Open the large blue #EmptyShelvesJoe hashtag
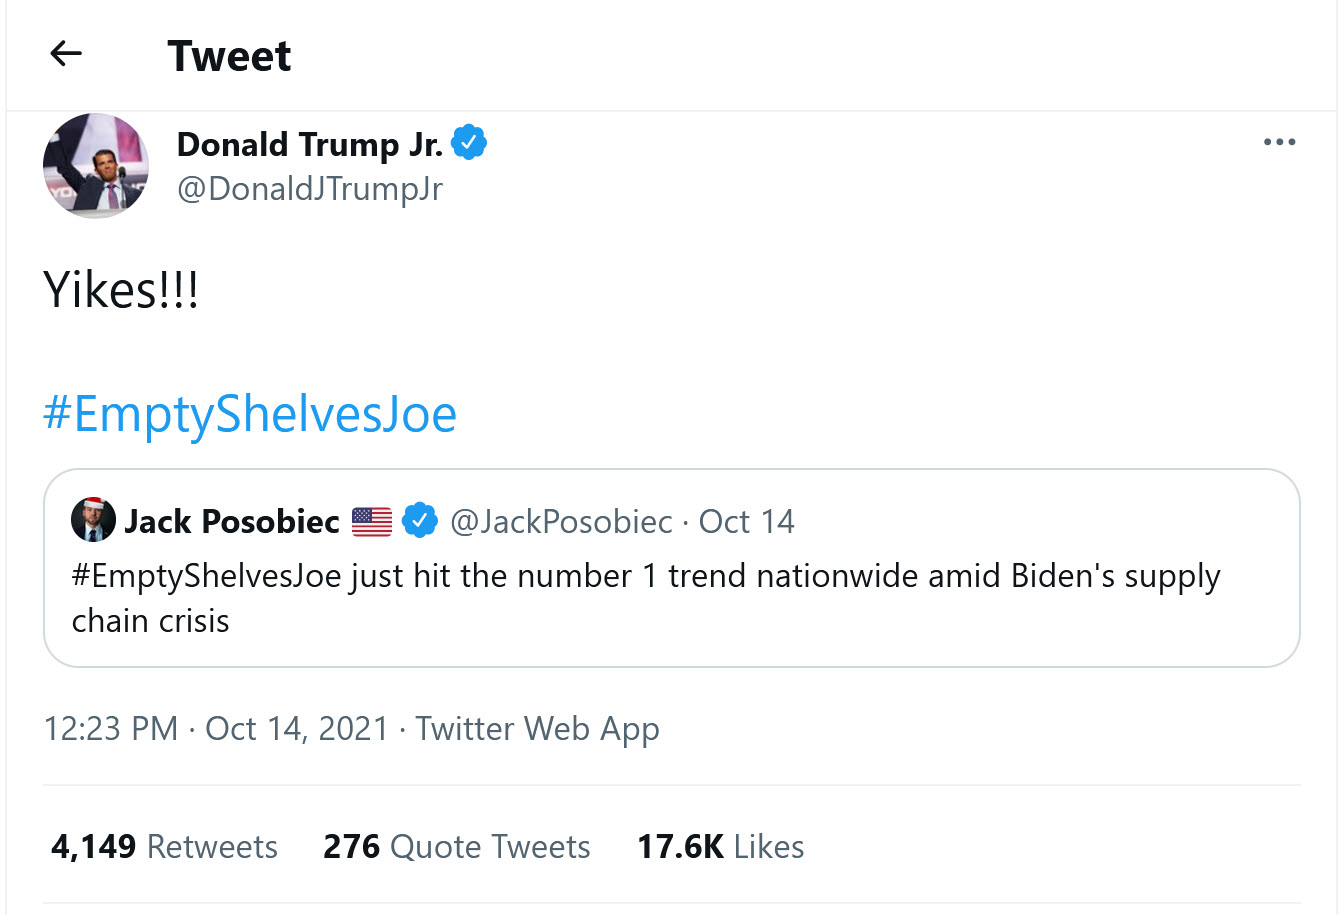Image resolution: width=1339 pixels, height=915 pixels. point(250,413)
